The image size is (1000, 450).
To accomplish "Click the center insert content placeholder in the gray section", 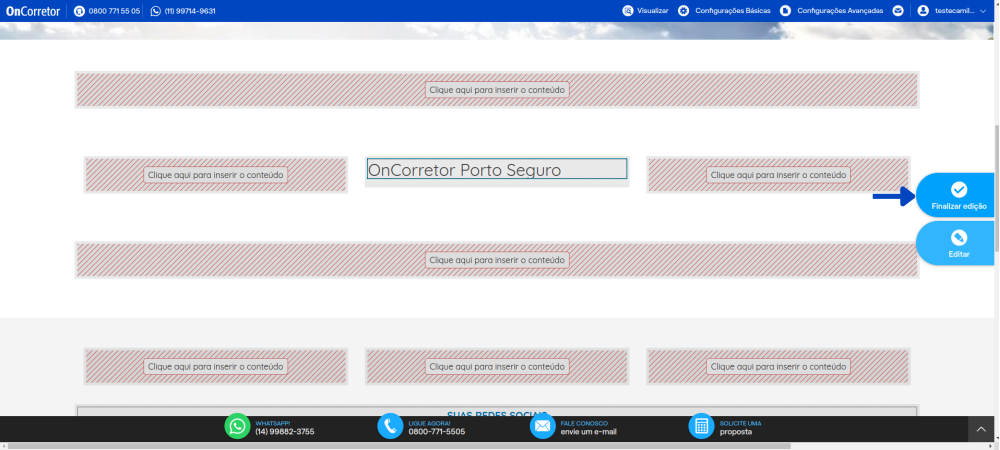I will tap(497, 367).
